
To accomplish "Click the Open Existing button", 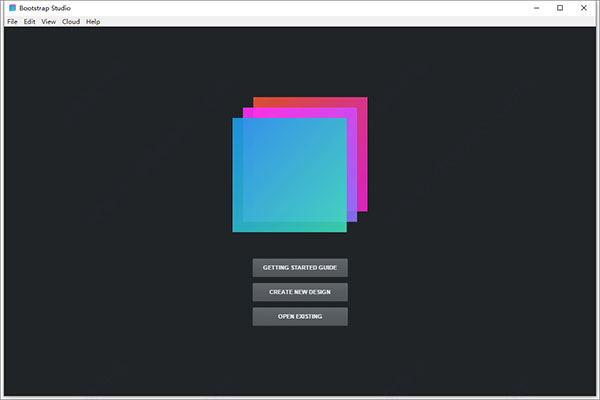I will 300,317.
